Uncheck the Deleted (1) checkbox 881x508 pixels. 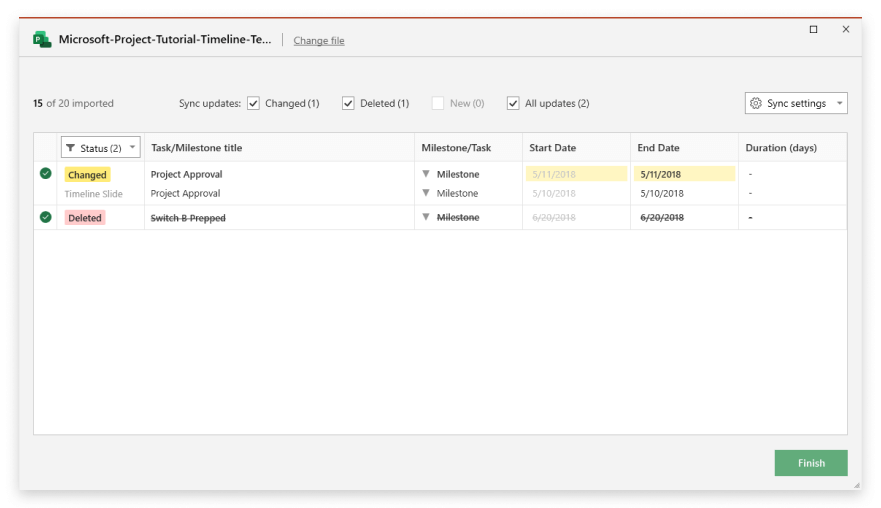tap(348, 103)
